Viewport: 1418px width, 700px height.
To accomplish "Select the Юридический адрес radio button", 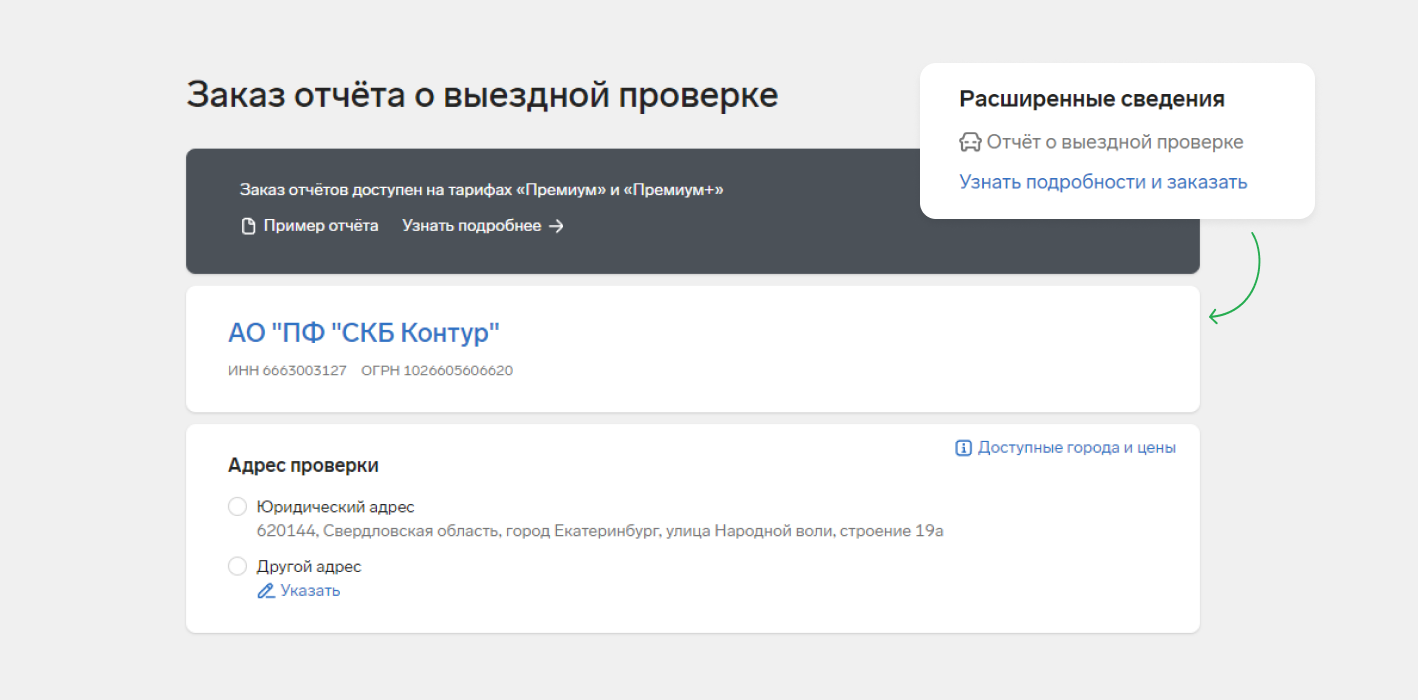I will pyautogui.click(x=238, y=507).
